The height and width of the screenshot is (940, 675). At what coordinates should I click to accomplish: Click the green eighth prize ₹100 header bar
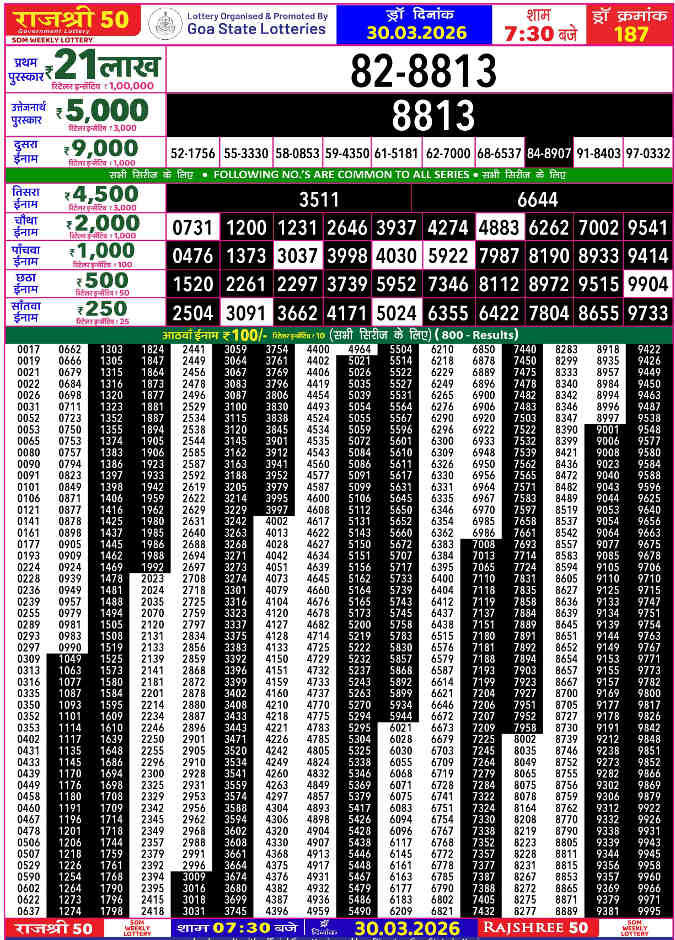pos(337,333)
